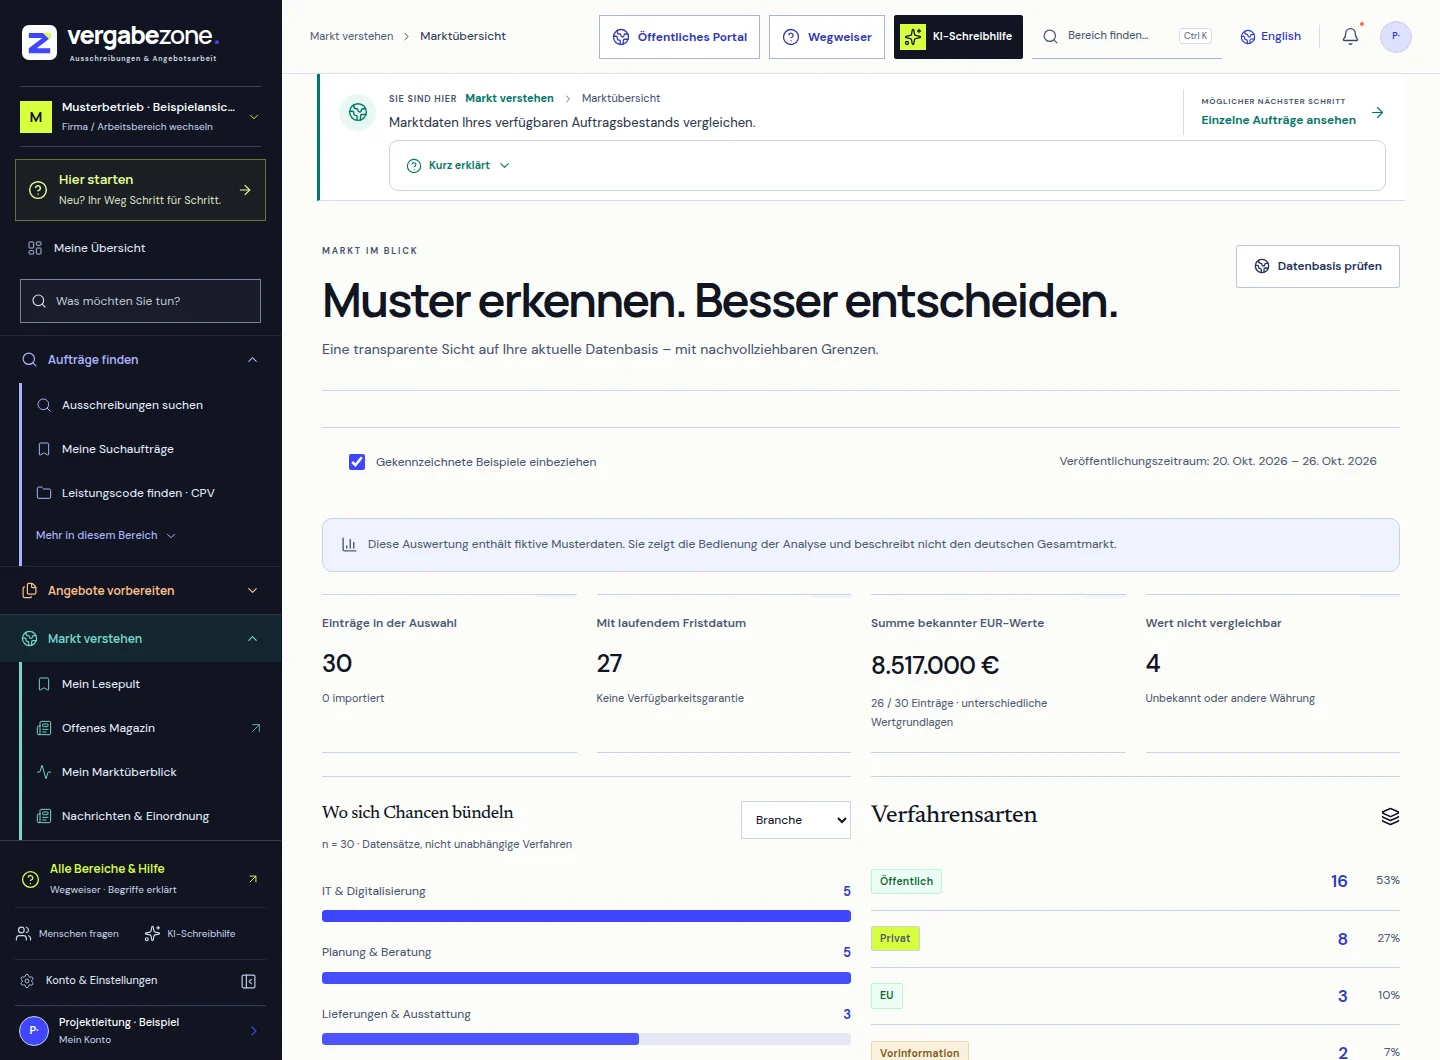Open Projektleitung · Beispiel account
This screenshot has height=1060, width=1440.
pyautogui.click(x=140, y=1030)
